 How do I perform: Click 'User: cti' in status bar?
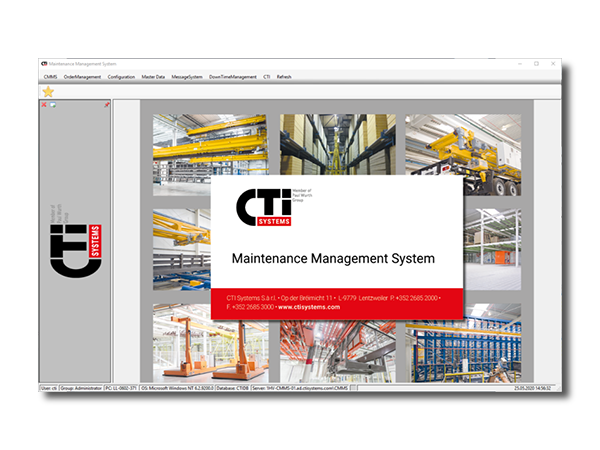tap(49, 388)
